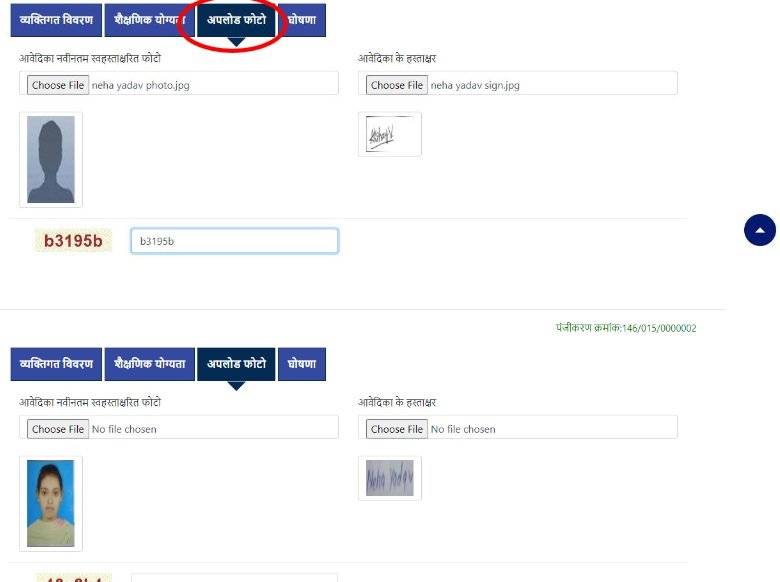Open the upper form's शैक्षणिक योग्यता tab

150,20
